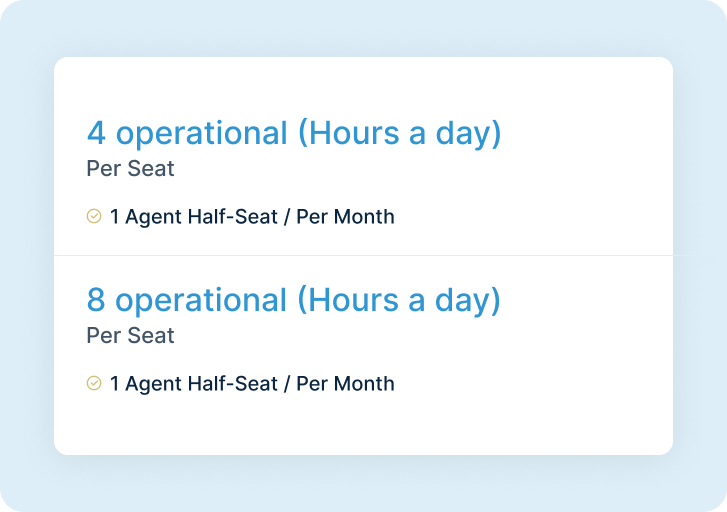The height and width of the screenshot is (512, 727).
Task: Click the word "operational" in the first heading
Action: pos(202,134)
